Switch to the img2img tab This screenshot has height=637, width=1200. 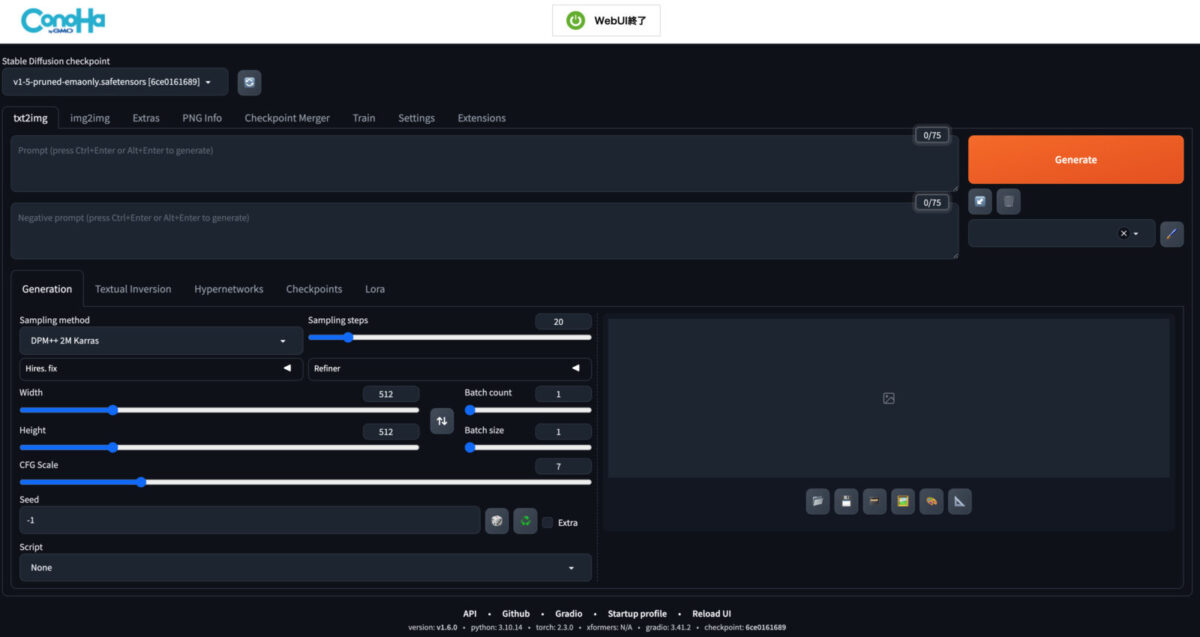click(90, 118)
